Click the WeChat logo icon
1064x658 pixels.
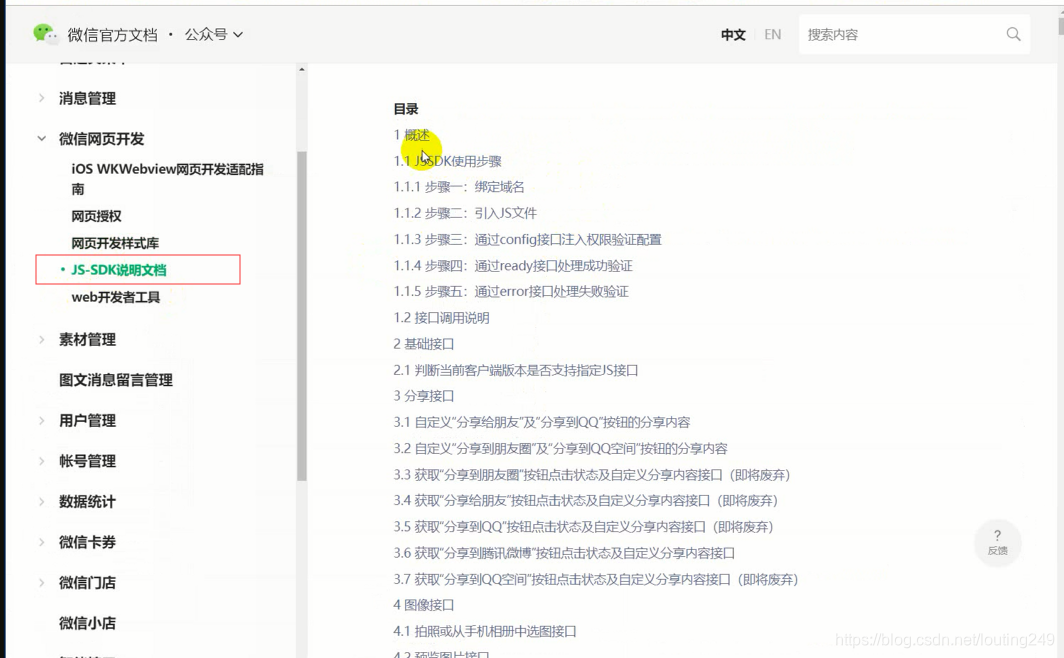[x=45, y=34]
